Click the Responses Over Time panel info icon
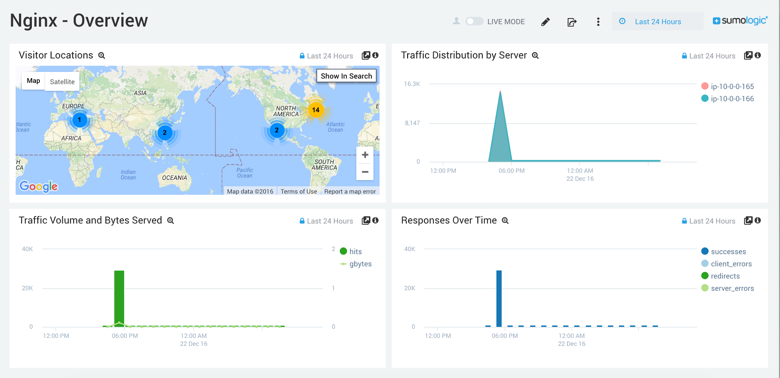This screenshot has width=780, height=378. click(758, 220)
